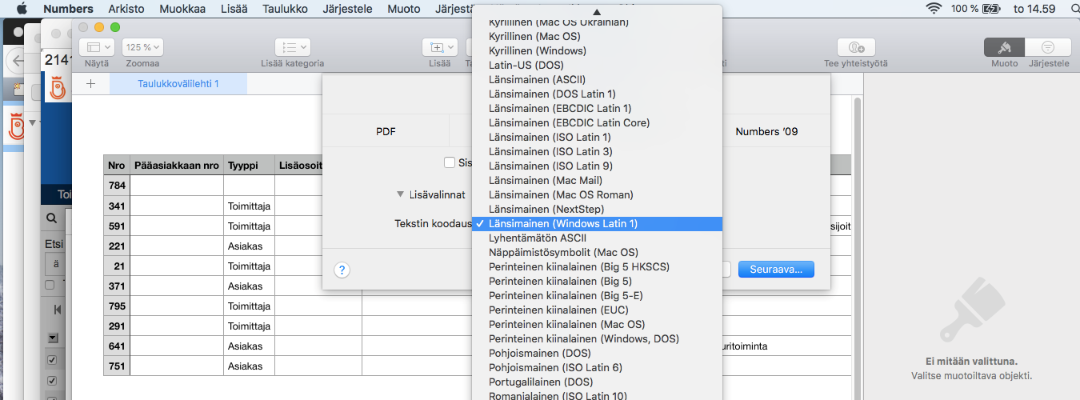Image resolution: width=1080 pixels, height=400 pixels.
Task: Collapse the Lisävalinnat disclosure triangle
Action: 401,194
